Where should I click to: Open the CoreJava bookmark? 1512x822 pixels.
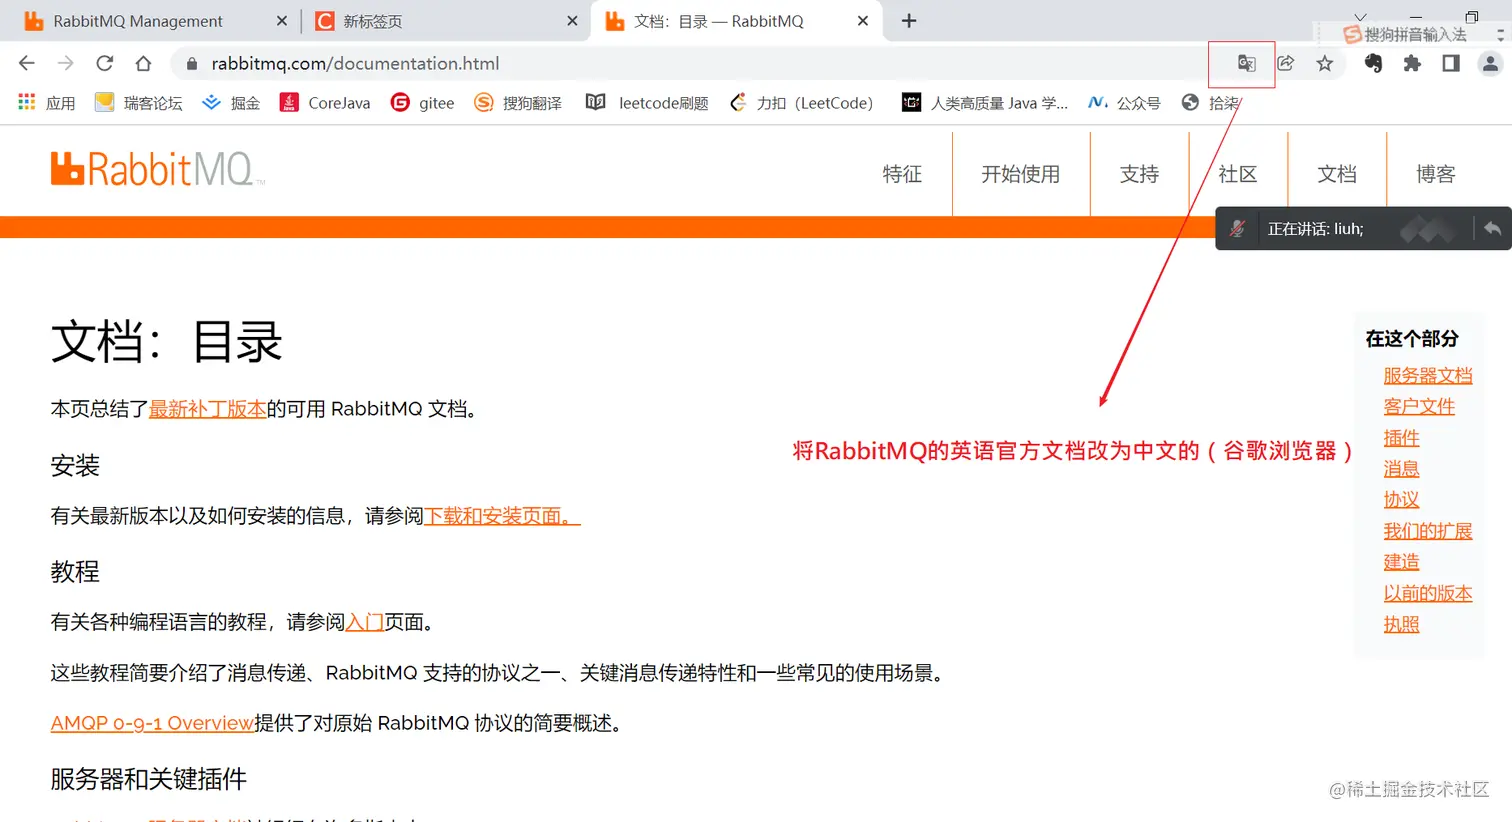325,102
